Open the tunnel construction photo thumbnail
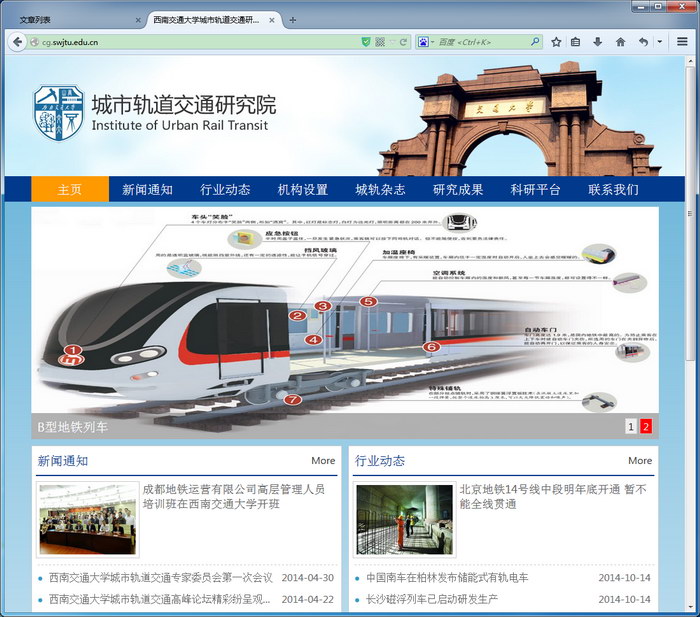Image resolution: width=700 pixels, height=617 pixels. click(404, 520)
